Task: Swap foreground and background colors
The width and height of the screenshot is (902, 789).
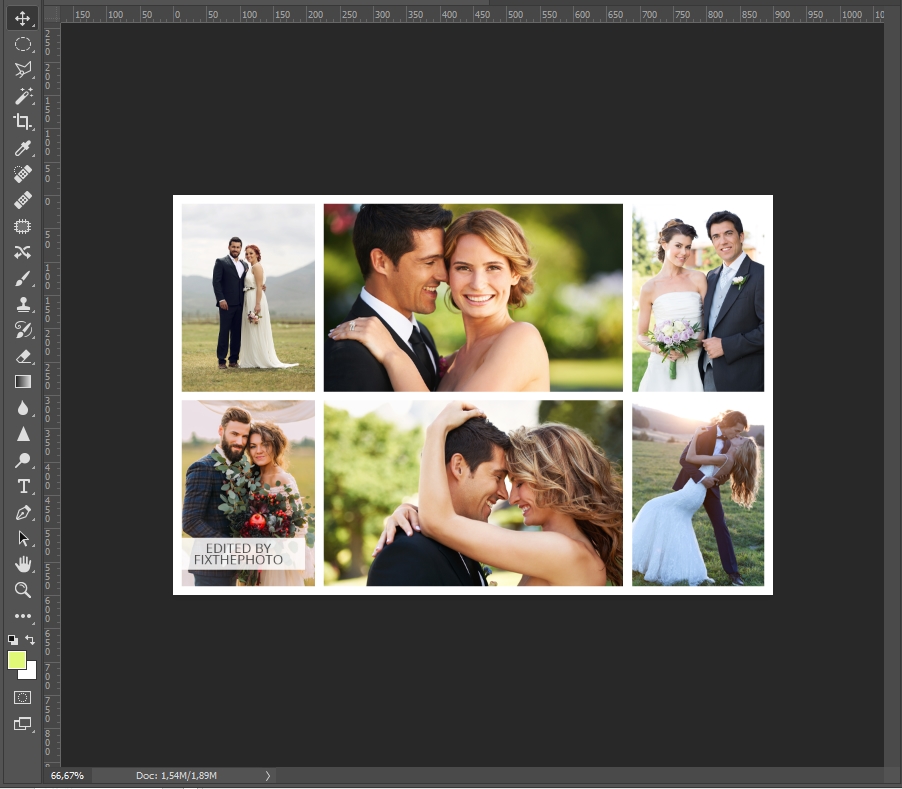Action: pos(30,639)
